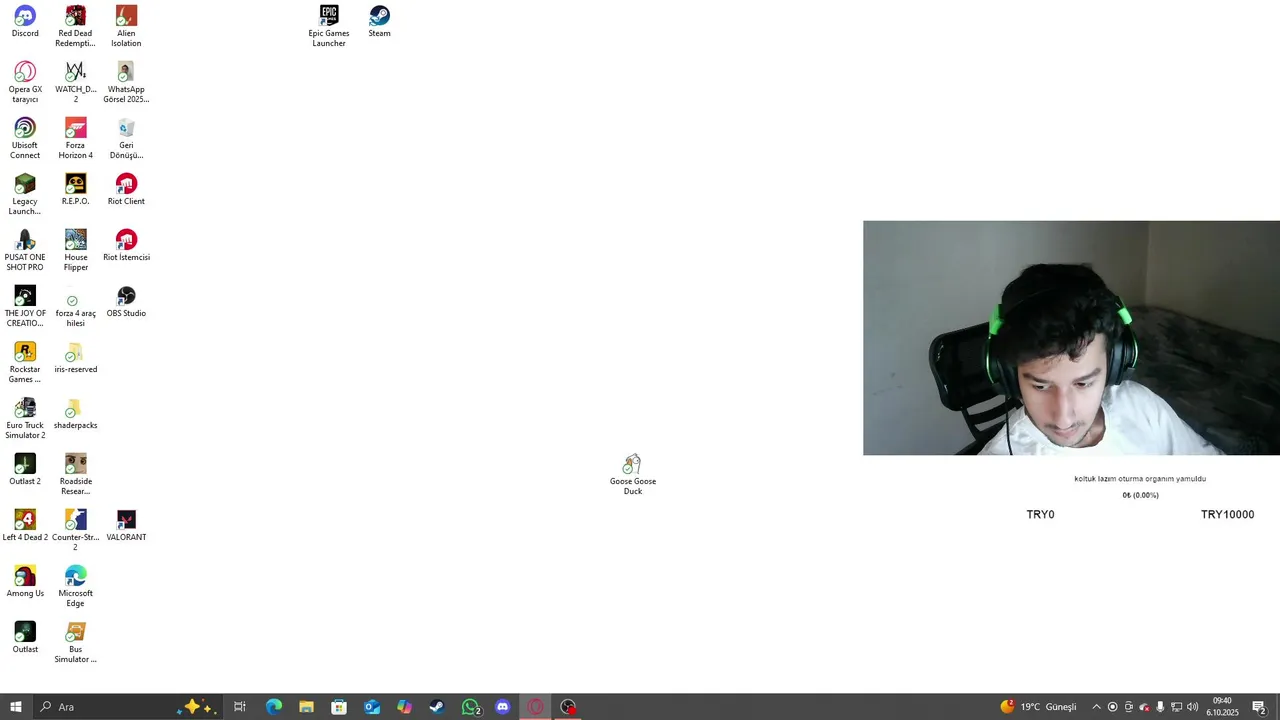
Task: Select Epic Games Launcher desktop icon
Action: coord(329,26)
